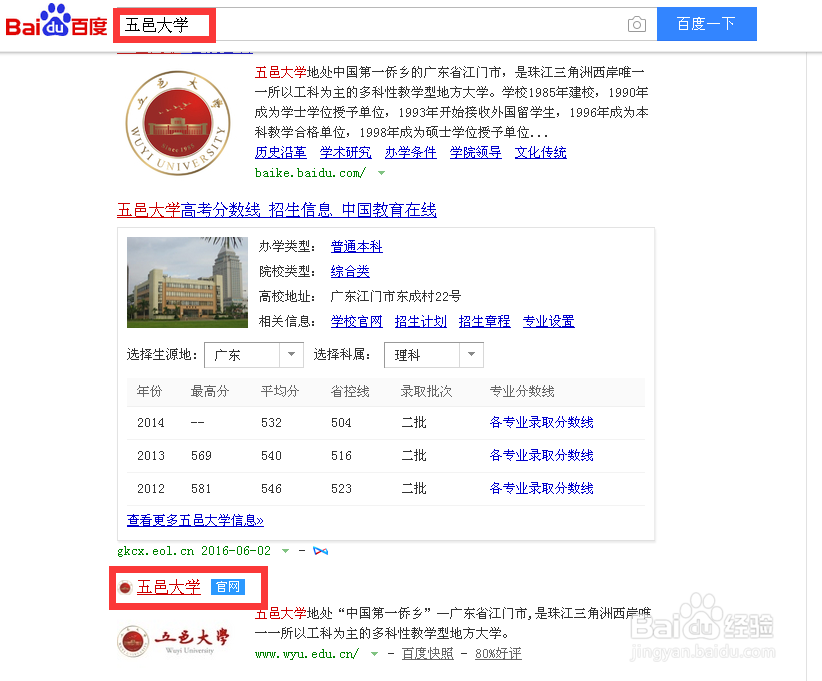Open 2014 各专业录取分数线 link

[541, 423]
